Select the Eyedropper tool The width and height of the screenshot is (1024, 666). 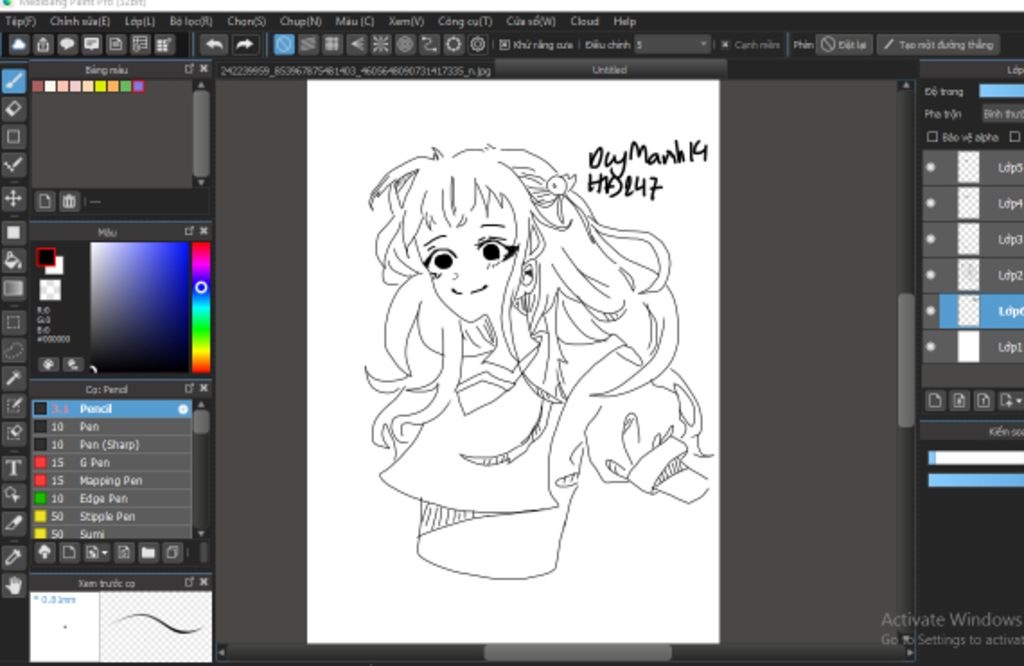[x=14, y=558]
